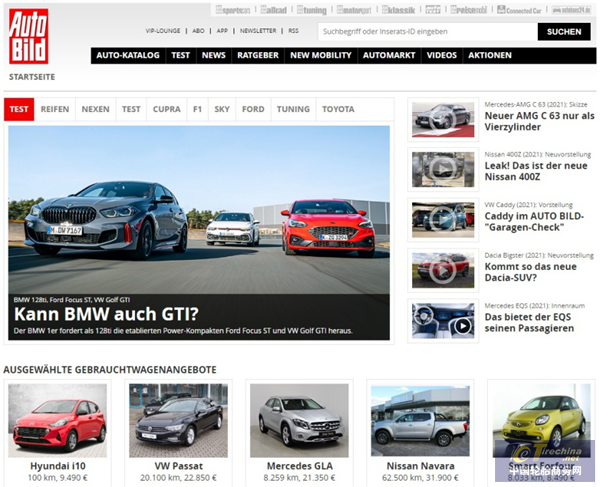Select the TUNING tab in slider
Screen dimensions: 600x487
click(293, 109)
